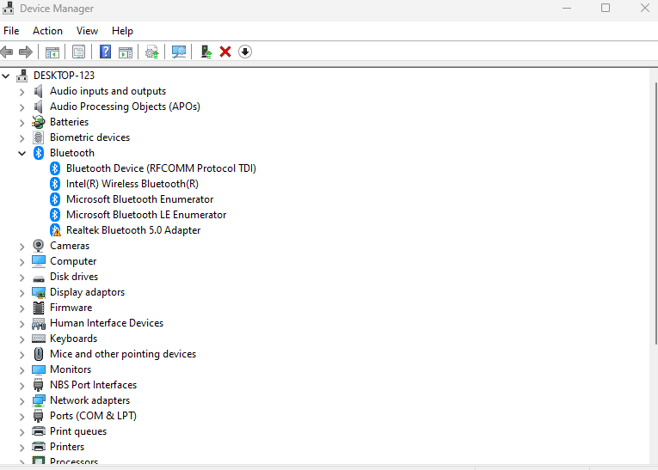This screenshot has width=658, height=470.
Task: Click the blue Help question mark icon
Action: [105, 52]
